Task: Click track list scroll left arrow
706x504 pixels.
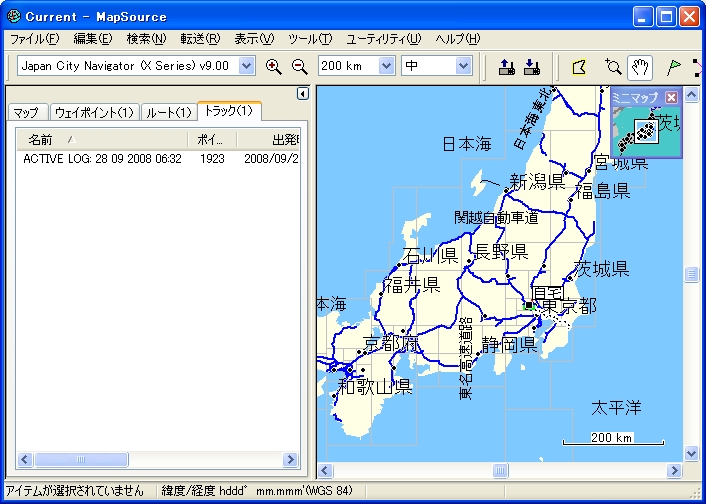Action: pyautogui.click(x=25, y=459)
